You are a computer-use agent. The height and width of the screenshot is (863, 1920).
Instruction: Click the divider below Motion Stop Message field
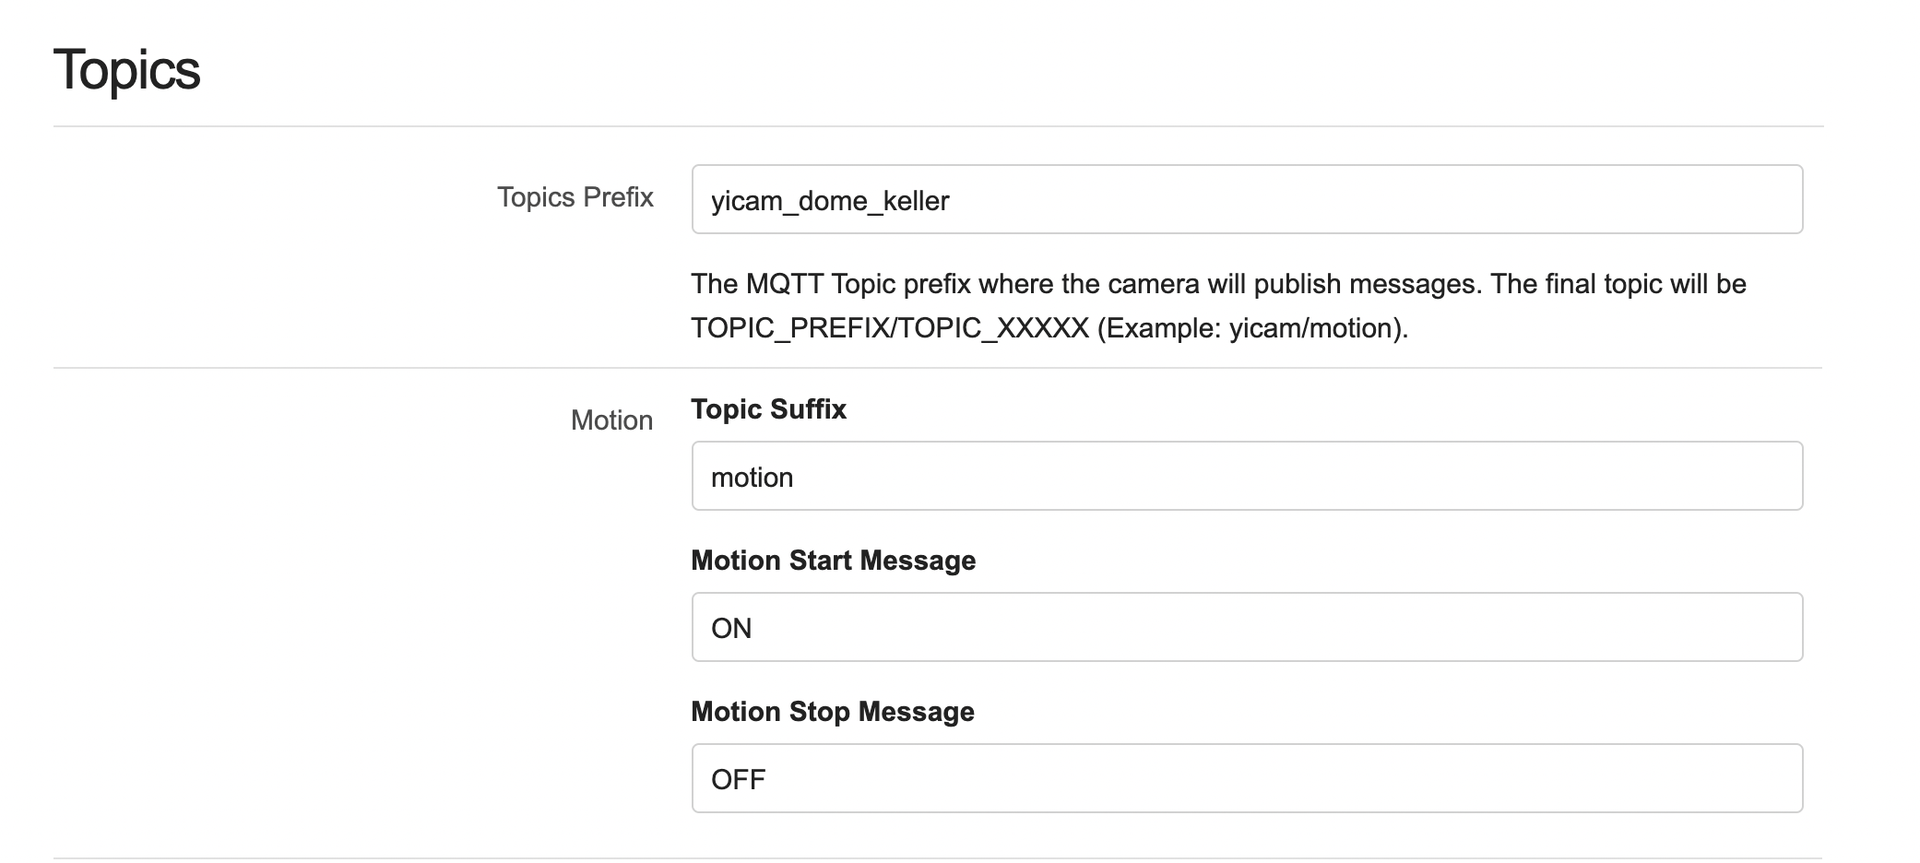[x=938, y=857]
